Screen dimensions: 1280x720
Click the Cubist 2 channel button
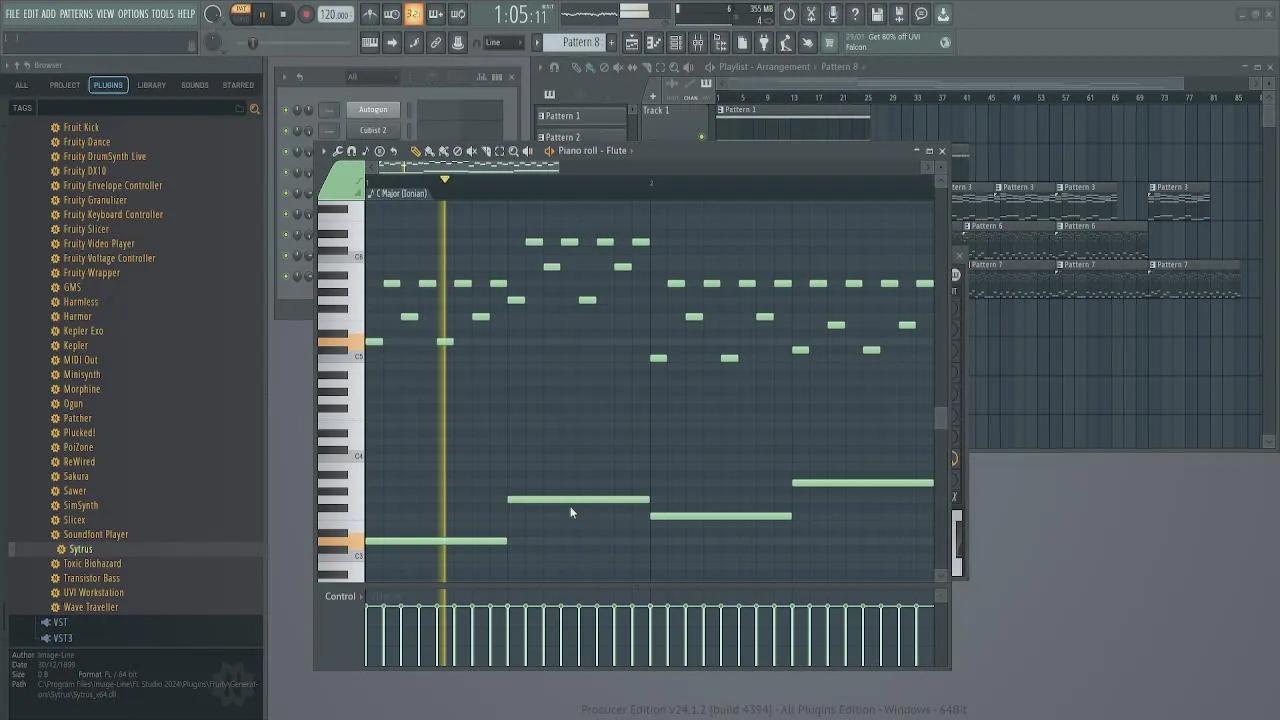point(373,130)
